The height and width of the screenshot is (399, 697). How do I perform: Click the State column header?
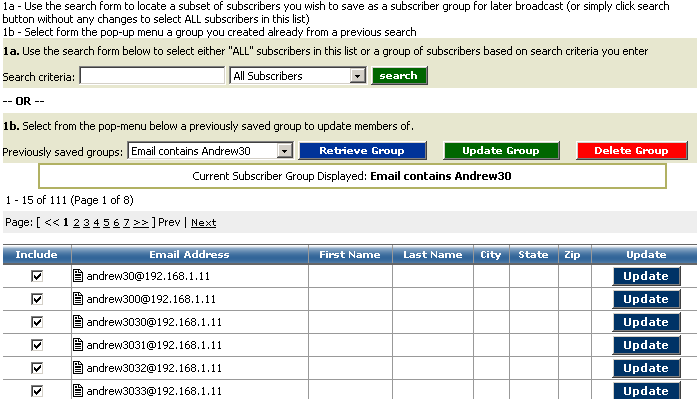pos(534,255)
